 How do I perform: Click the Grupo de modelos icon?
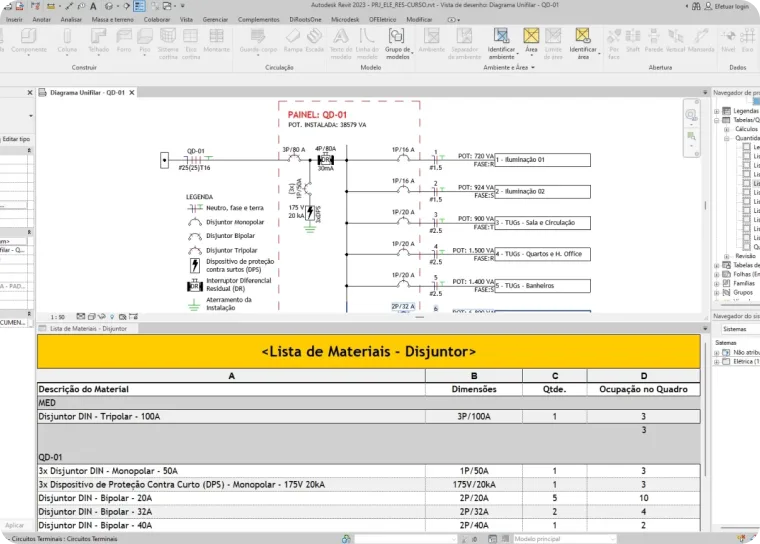[396, 36]
